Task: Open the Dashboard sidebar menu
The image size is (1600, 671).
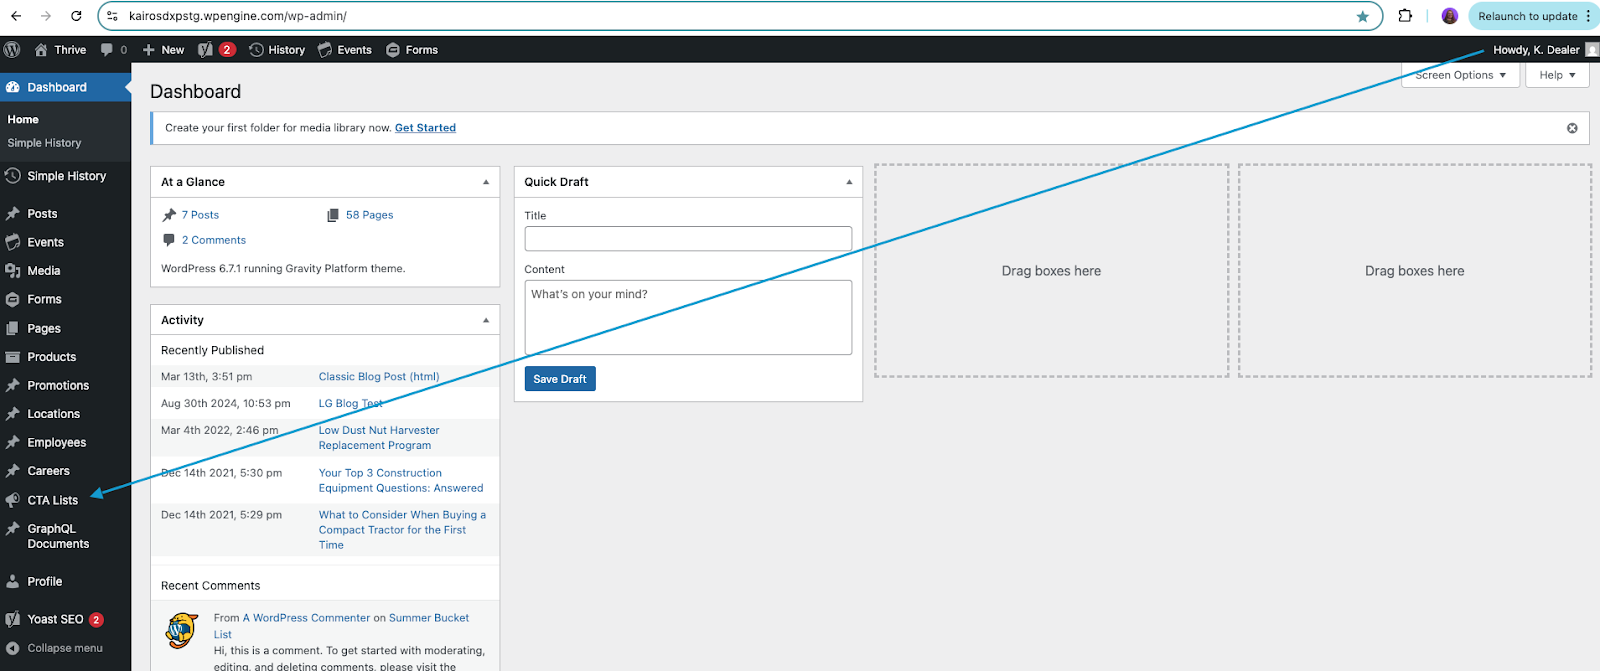Action: pyautogui.click(x=65, y=87)
